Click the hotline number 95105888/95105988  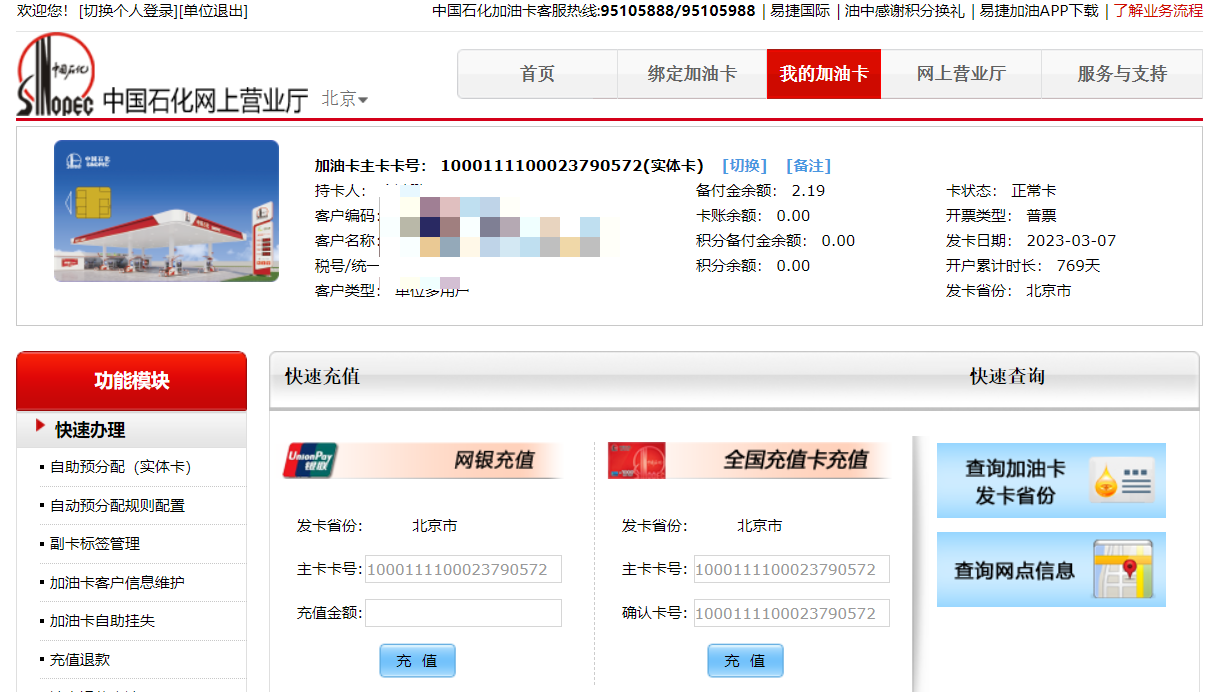point(678,11)
